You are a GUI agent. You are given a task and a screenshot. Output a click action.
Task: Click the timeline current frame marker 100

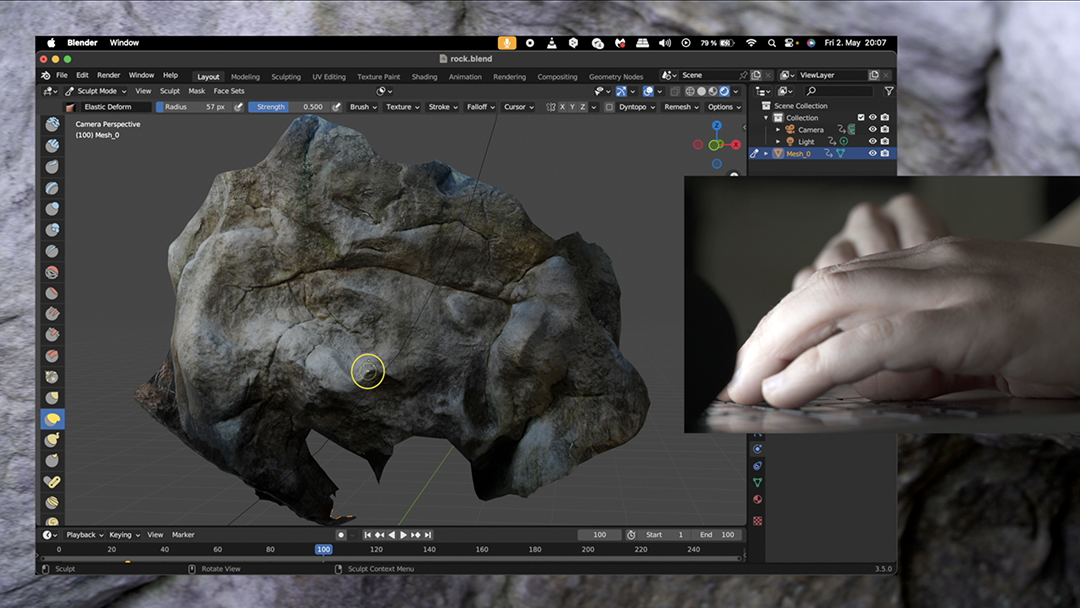click(323, 549)
